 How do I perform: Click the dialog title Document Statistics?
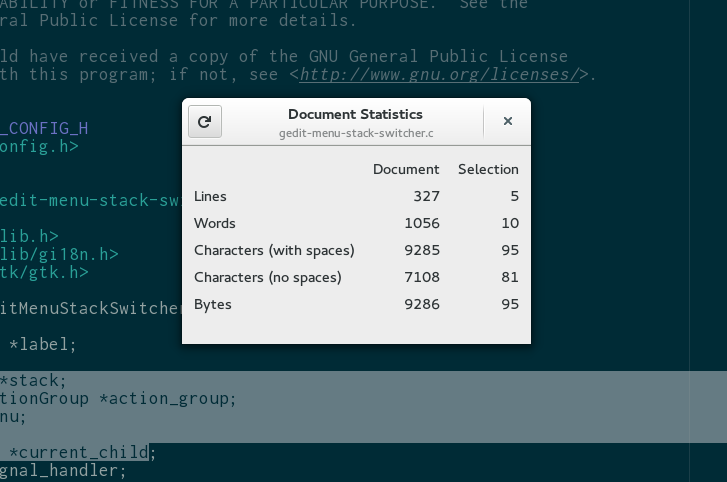tap(355, 114)
